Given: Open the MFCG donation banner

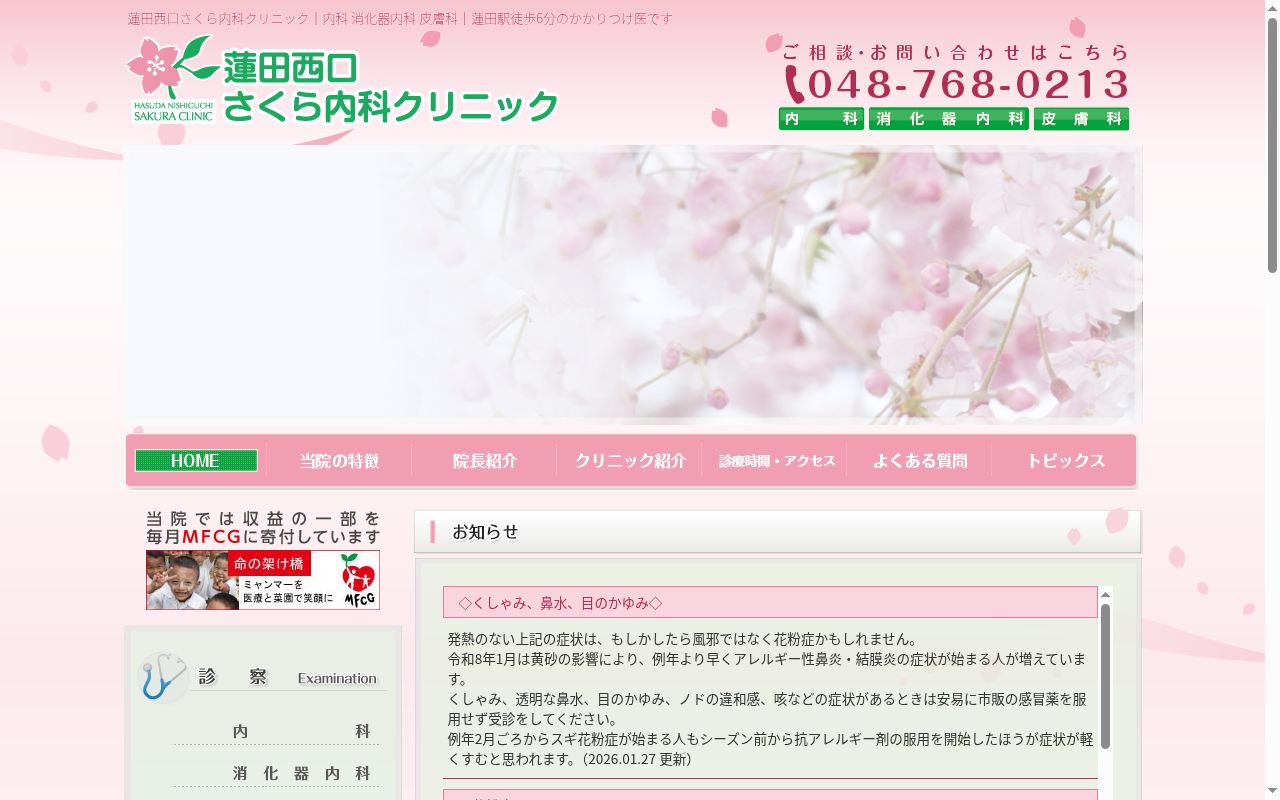Looking at the screenshot, I should 263,580.
